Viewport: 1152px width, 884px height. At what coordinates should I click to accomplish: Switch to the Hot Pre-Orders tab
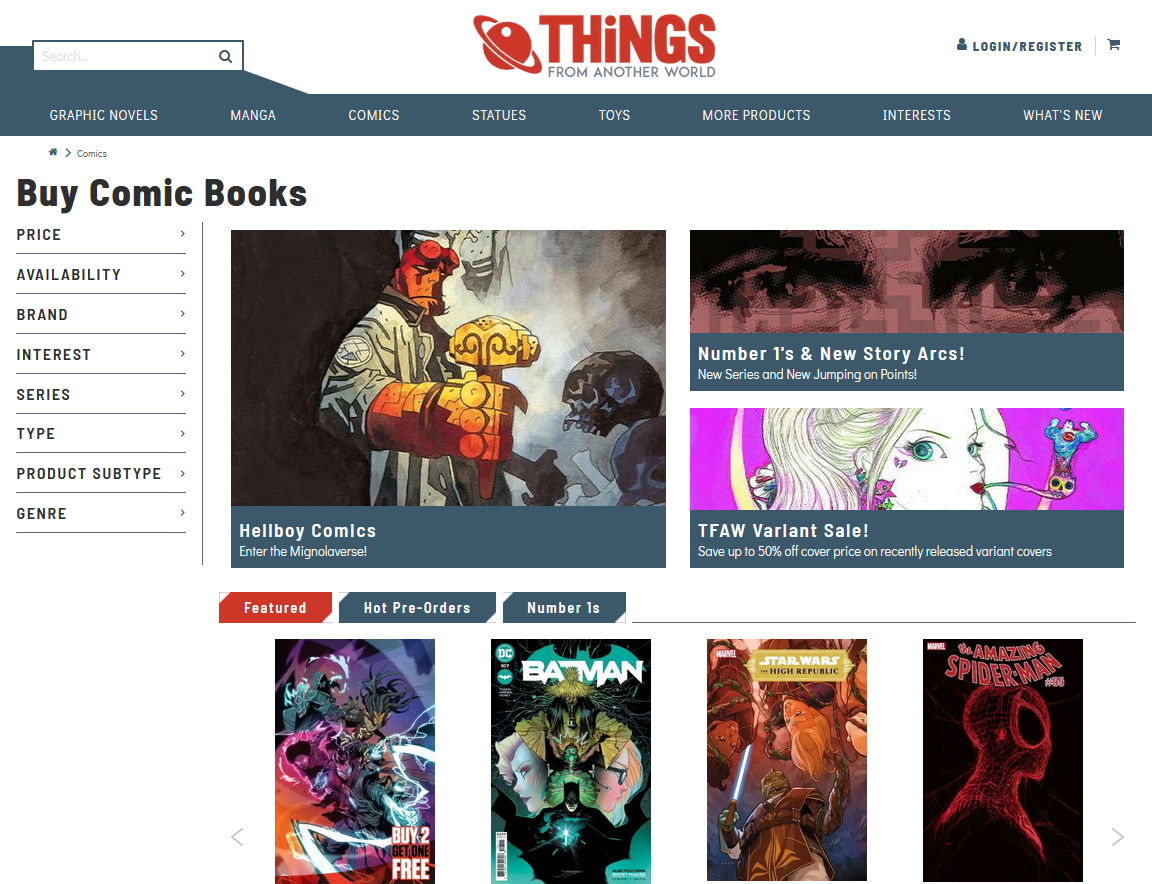point(417,608)
